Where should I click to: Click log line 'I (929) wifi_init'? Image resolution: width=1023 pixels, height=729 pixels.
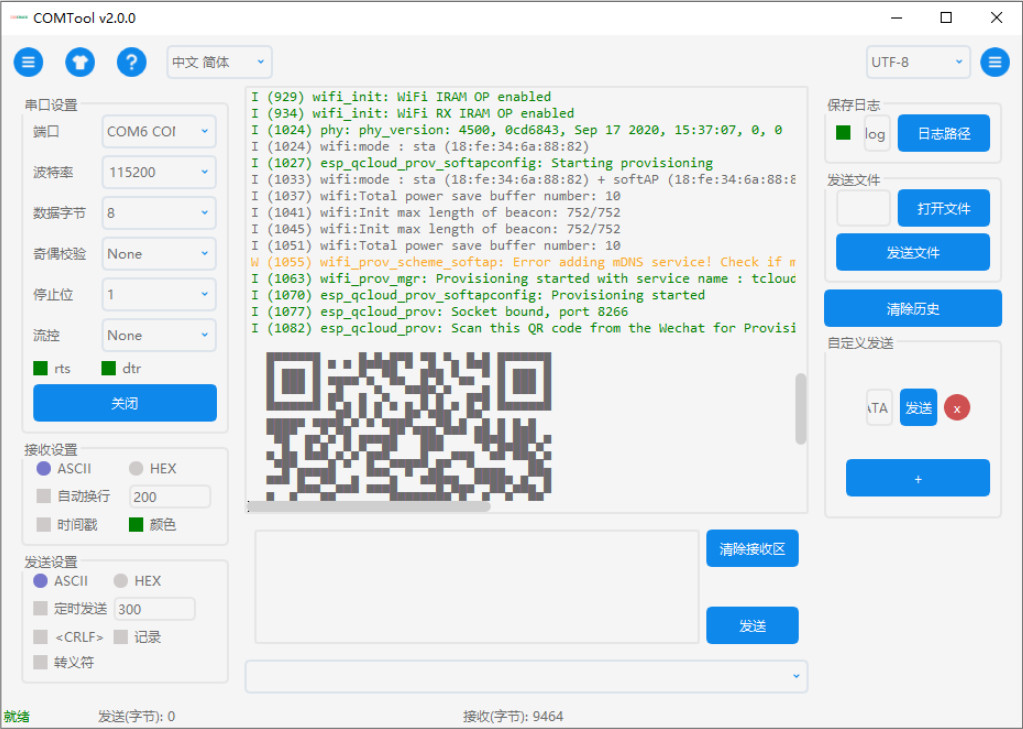pyautogui.click(x=401, y=97)
